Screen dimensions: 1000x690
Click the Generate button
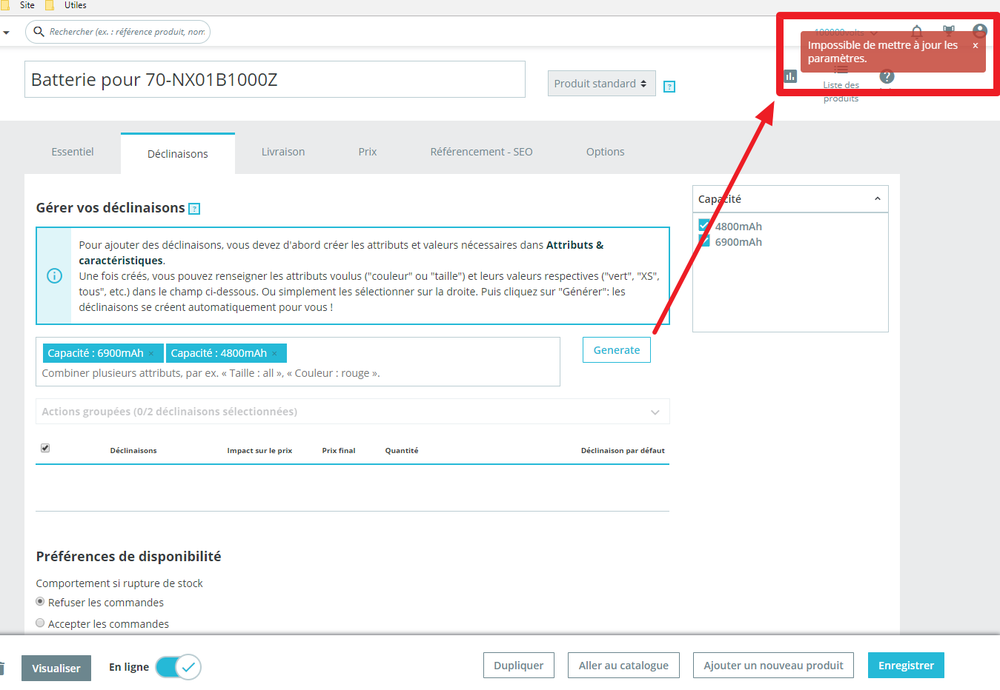coord(617,350)
